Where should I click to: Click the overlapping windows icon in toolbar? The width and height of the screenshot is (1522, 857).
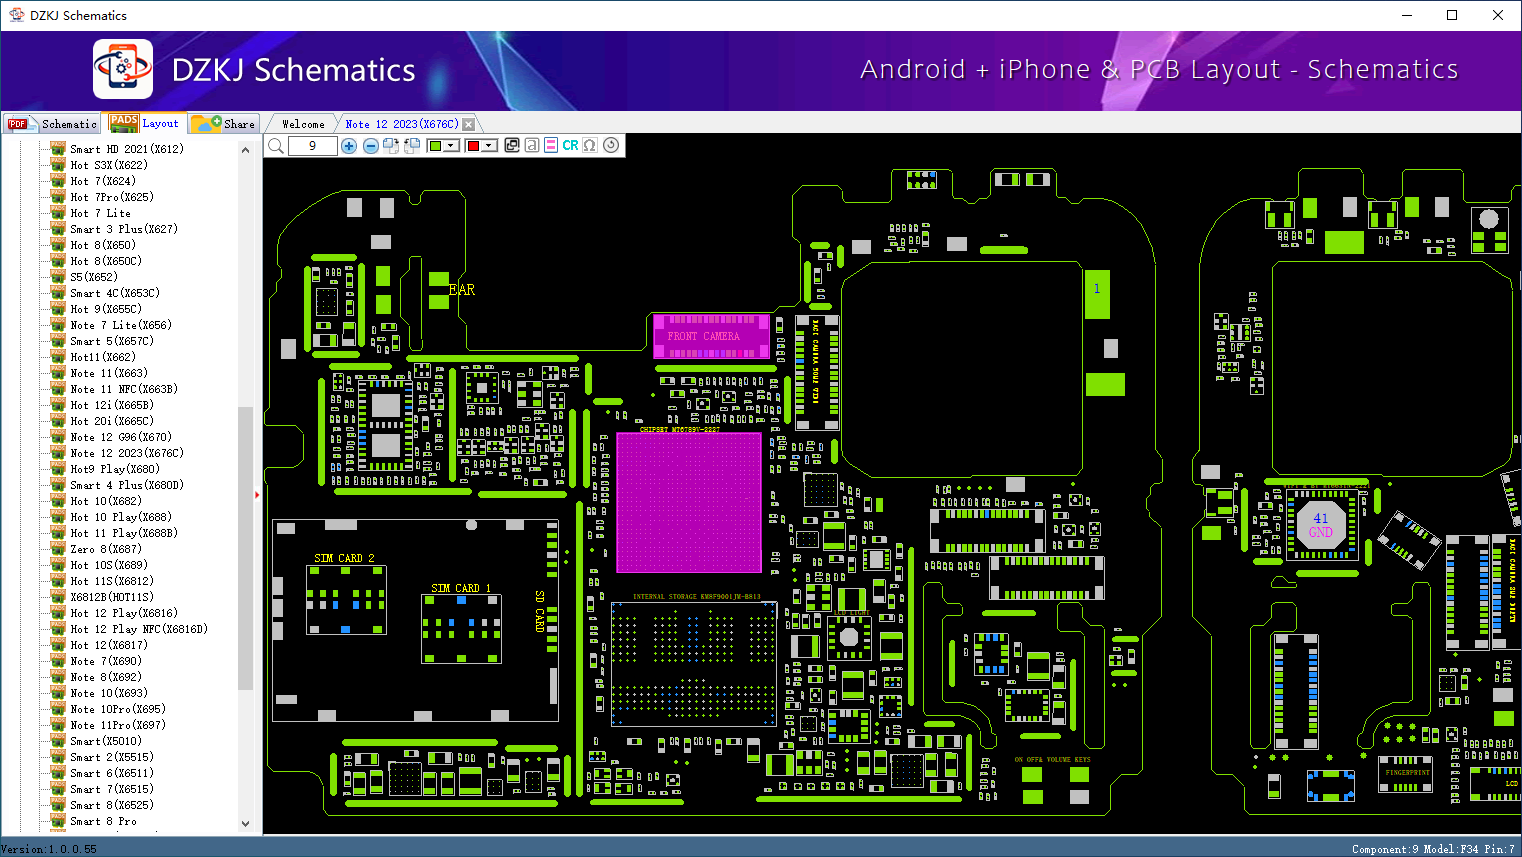pos(512,145)
